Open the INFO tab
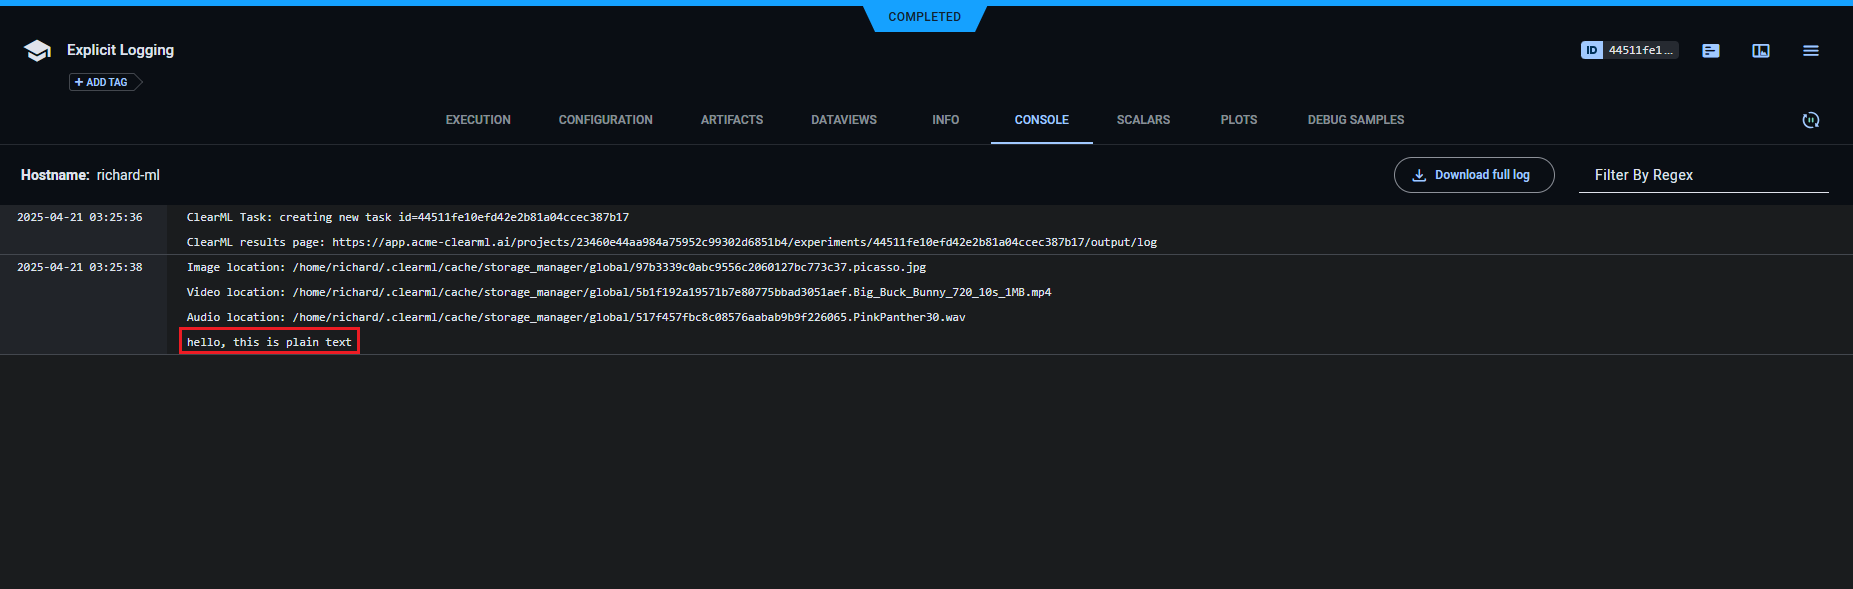 [945, 120]
